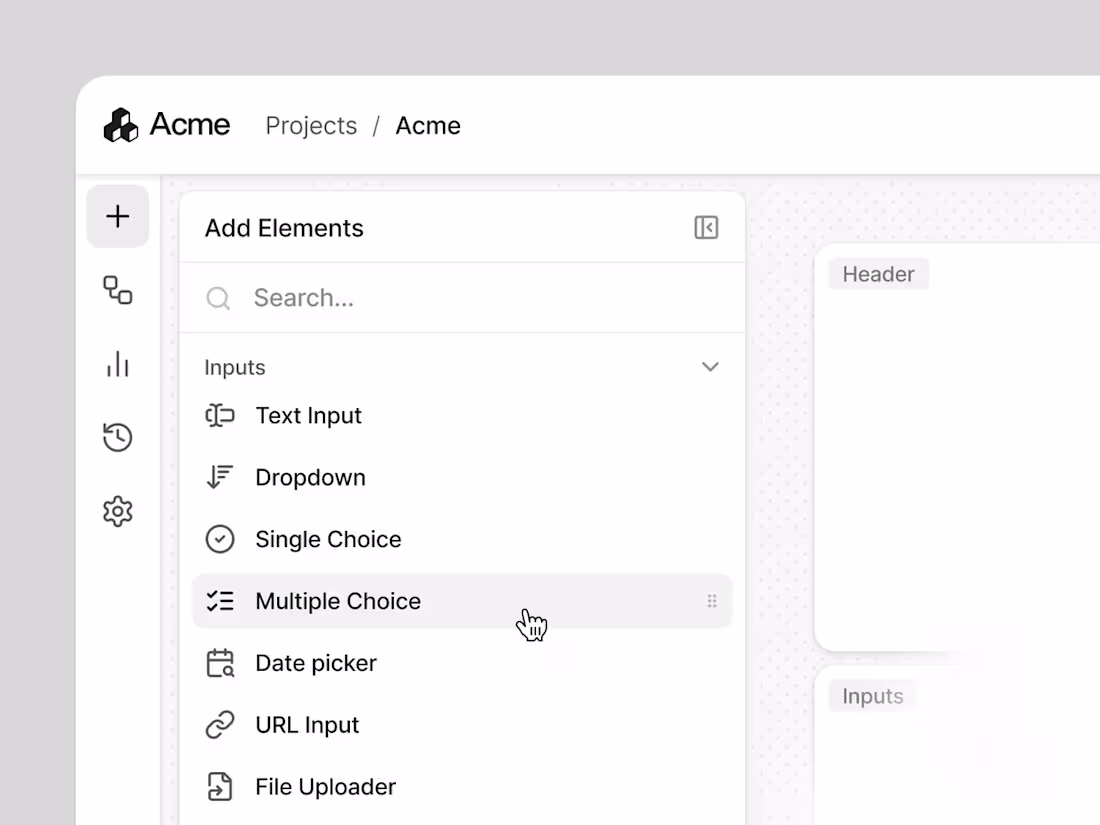The height and width of the screenshot is (825, 1100).
Task: Open the analytics bar chart in sidebar
Action: (118, 365)
